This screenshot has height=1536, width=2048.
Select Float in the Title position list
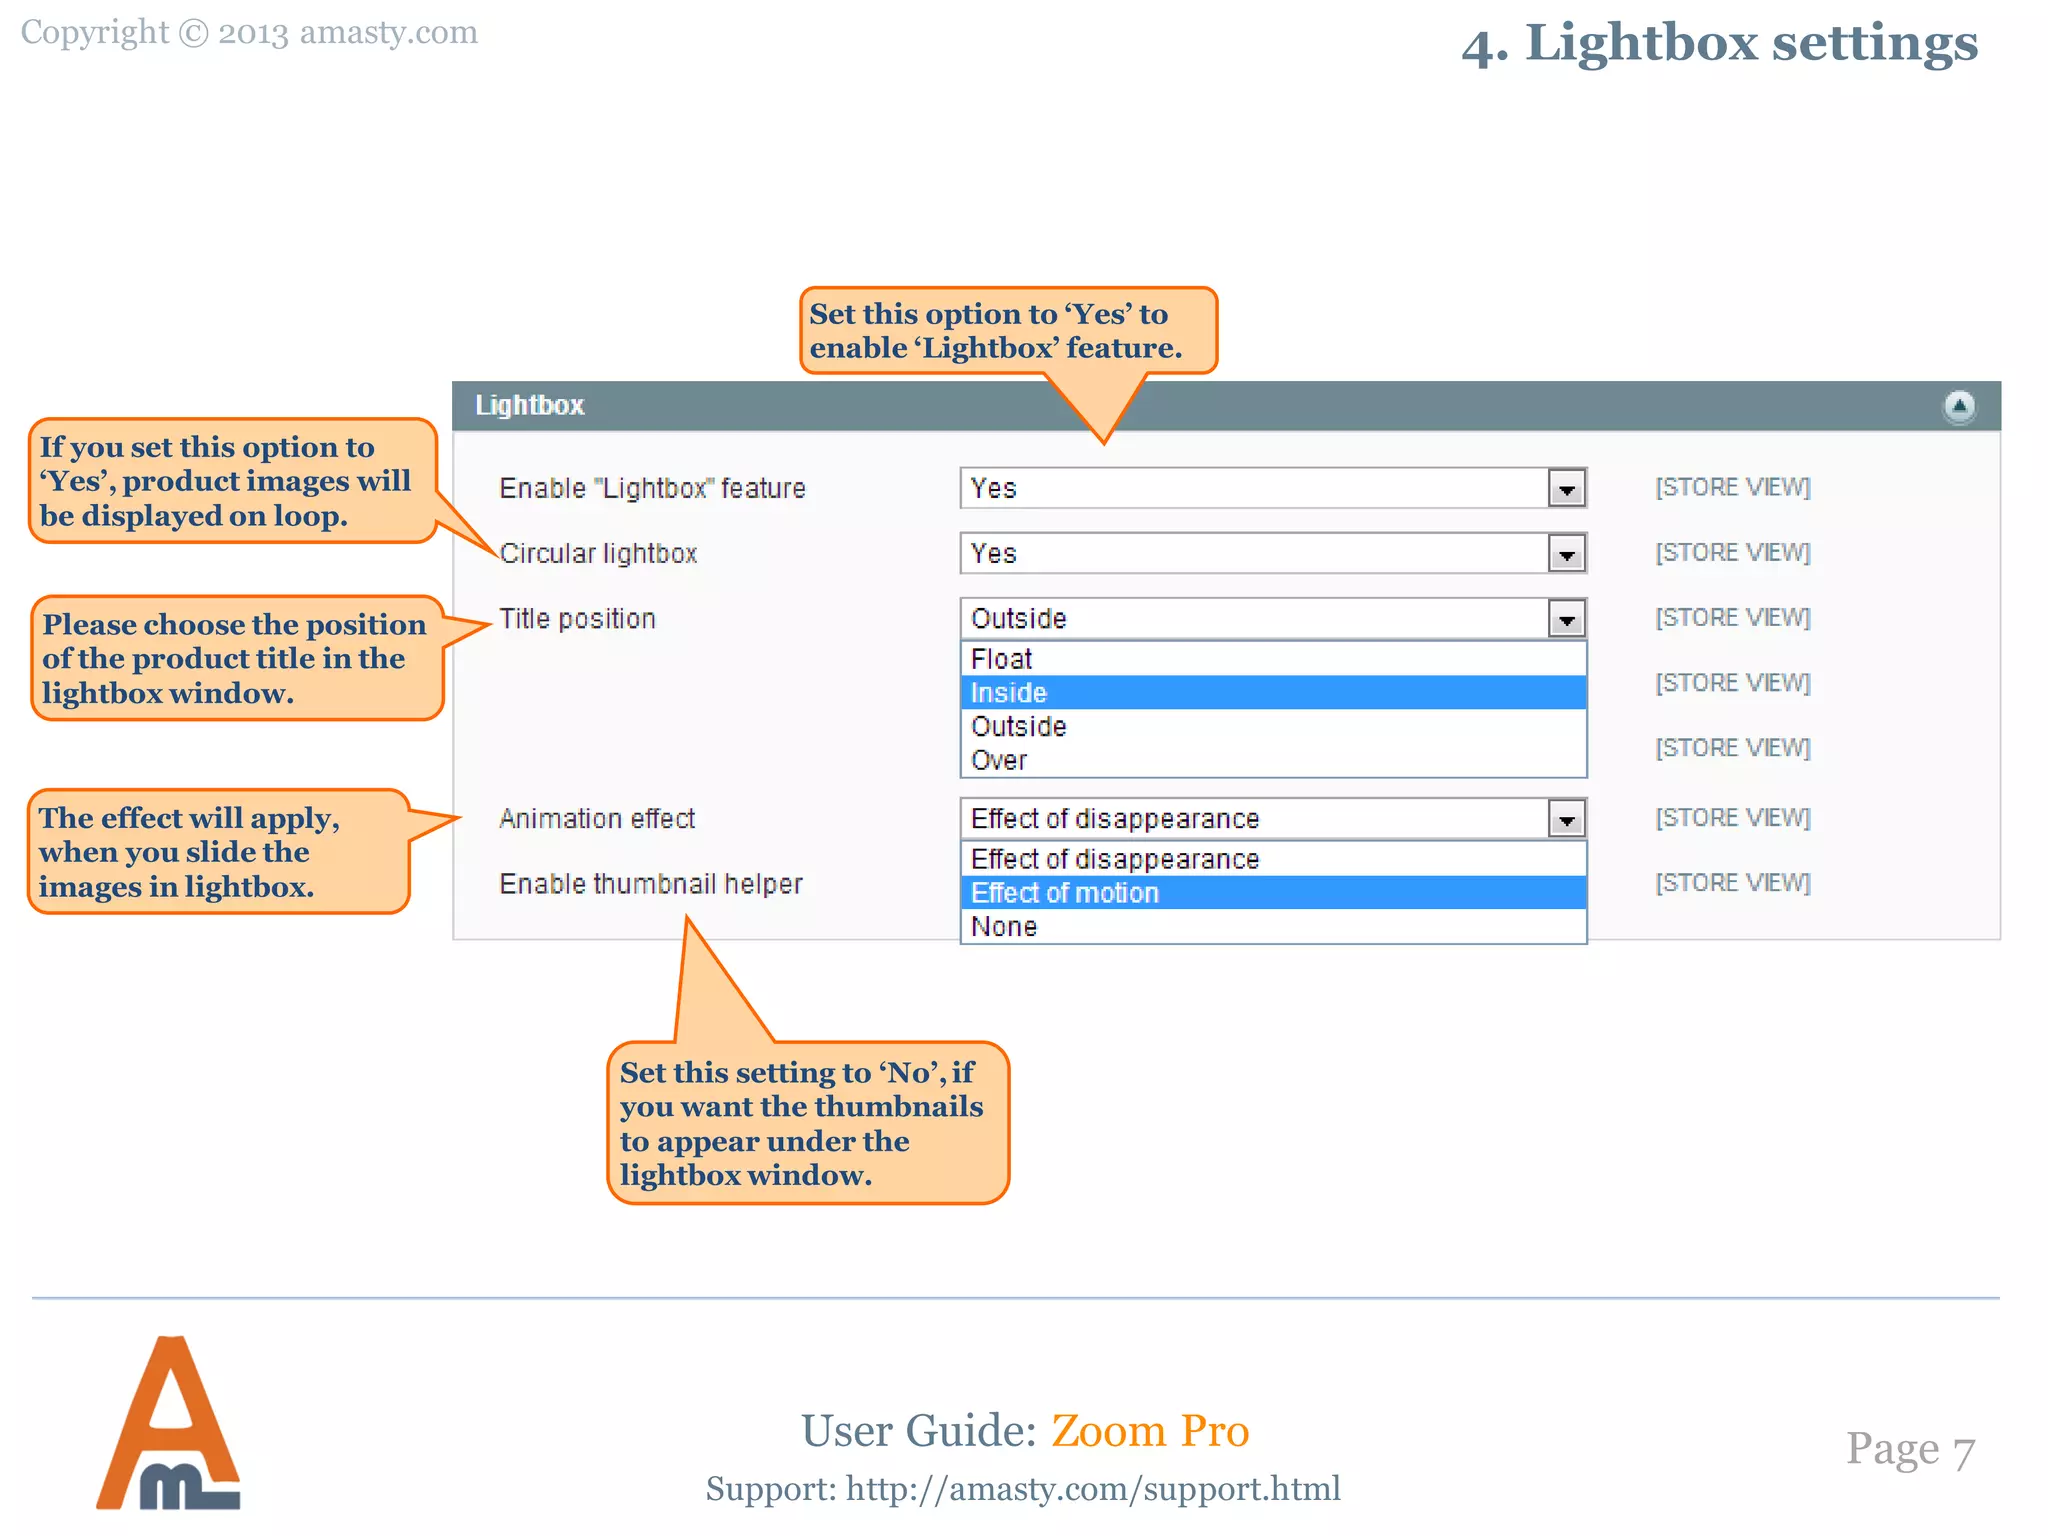1273,659
